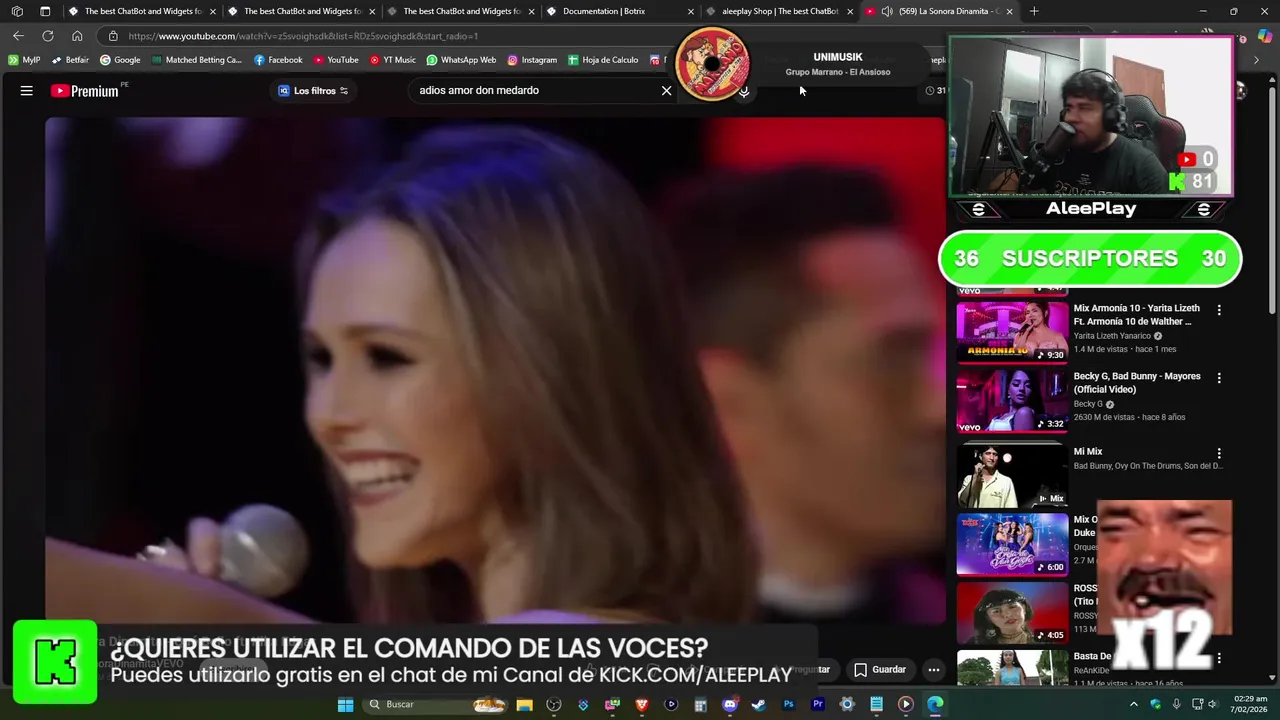The width and height of the screenshot is (1280, 720).
Task: Open the WhatsApp Web bookmark
Action: click(x=461, y=60)
